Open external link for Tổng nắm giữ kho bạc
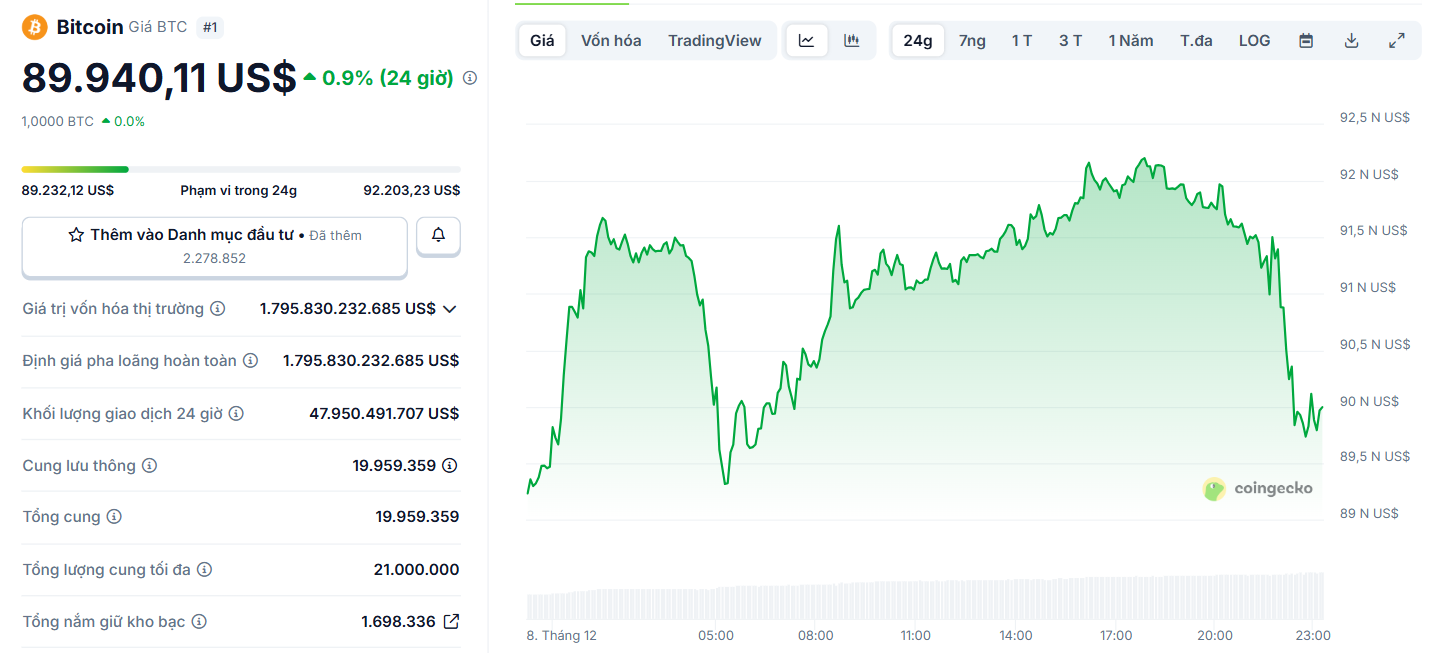The width and height of the screenshot is (1437, 653). point(451,621)
